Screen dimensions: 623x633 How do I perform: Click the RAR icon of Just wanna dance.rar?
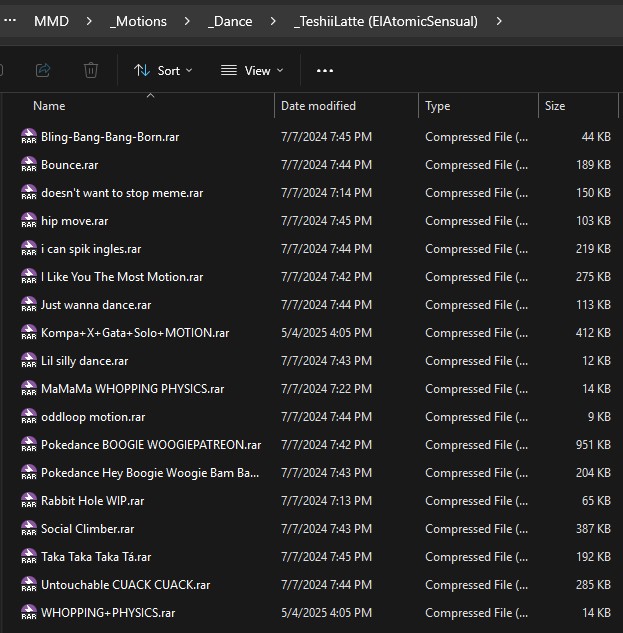(29, 304)
